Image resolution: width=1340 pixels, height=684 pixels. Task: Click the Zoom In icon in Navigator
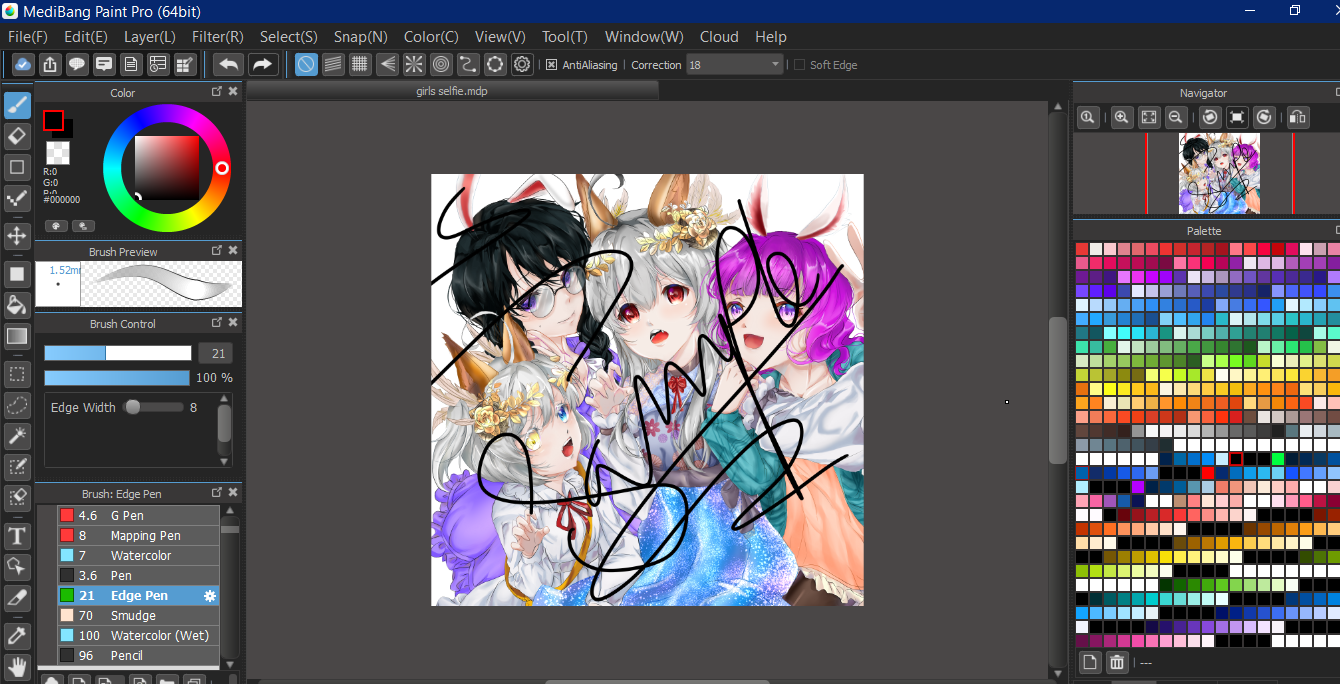click(1121, 117)
